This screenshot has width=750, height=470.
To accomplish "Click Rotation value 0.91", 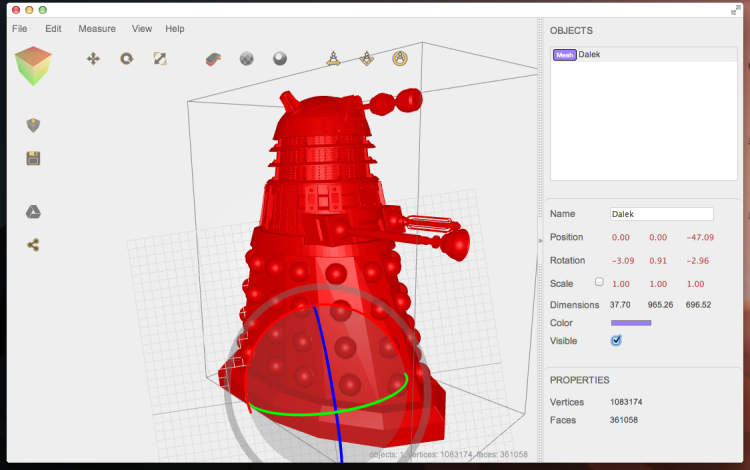I will (658, 261).
